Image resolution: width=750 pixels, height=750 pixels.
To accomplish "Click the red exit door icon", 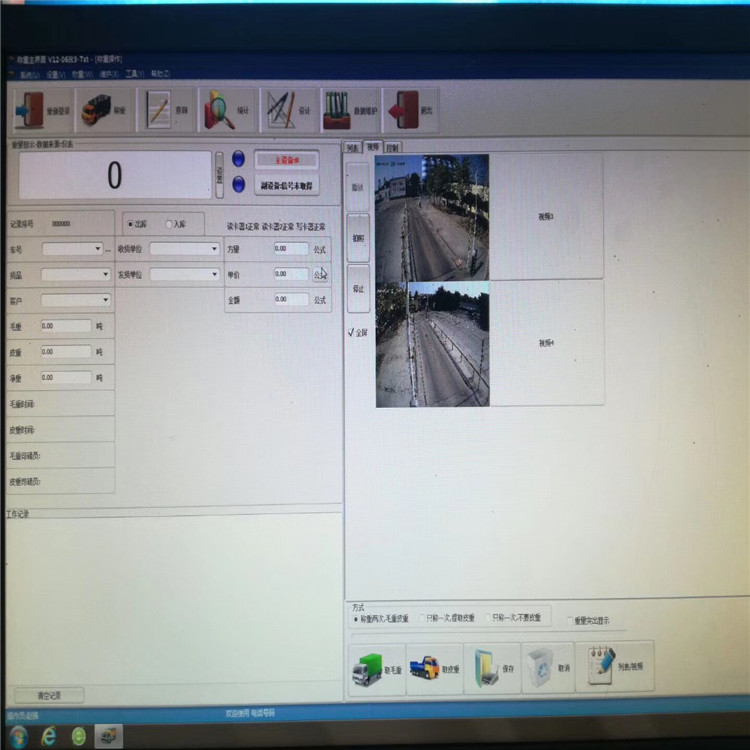I will coord(404,110).
